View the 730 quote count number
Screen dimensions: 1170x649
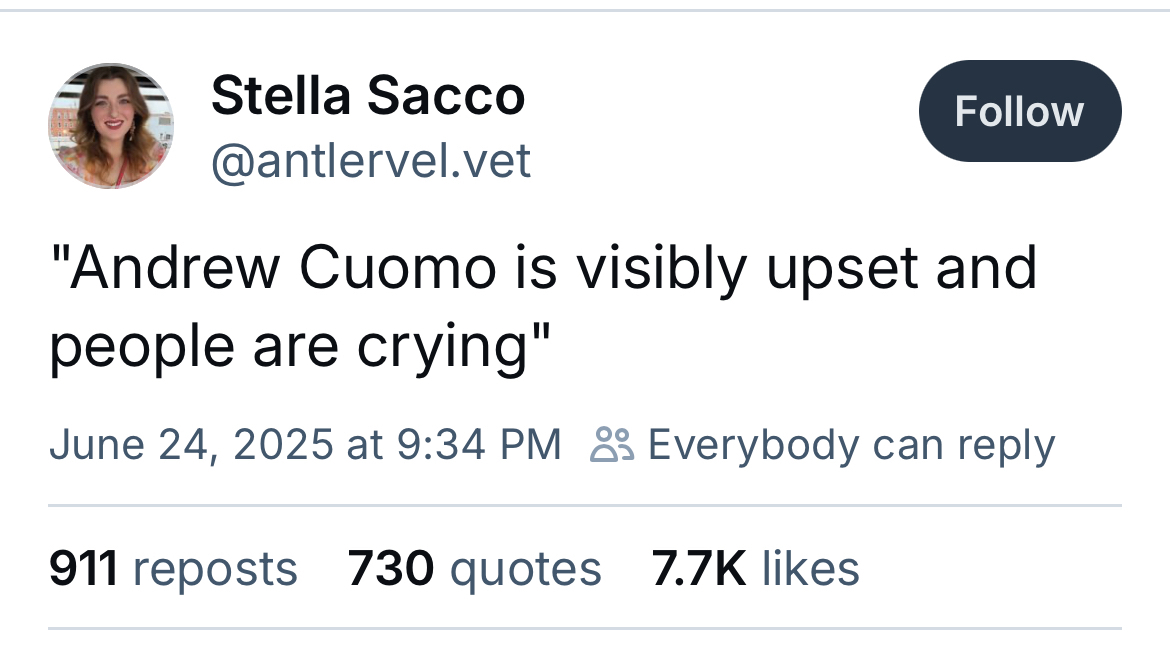pos(391,569)
